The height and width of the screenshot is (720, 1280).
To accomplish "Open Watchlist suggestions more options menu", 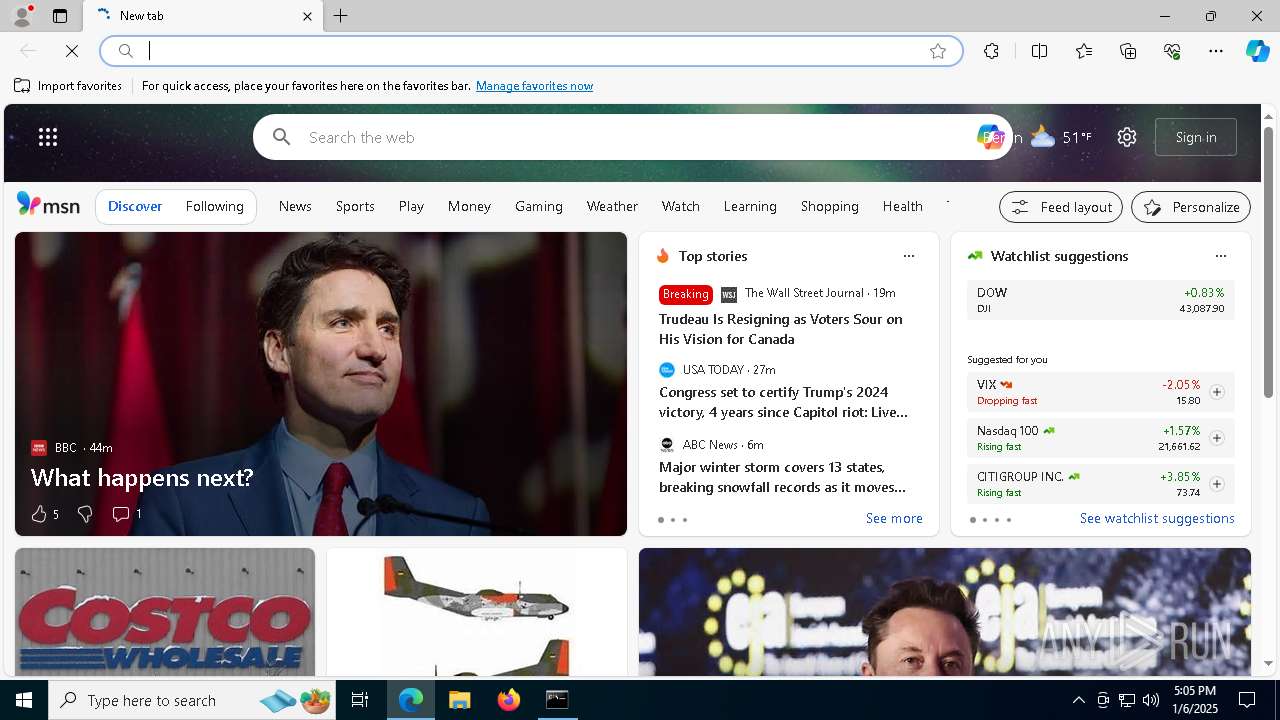I will 1221,256.
